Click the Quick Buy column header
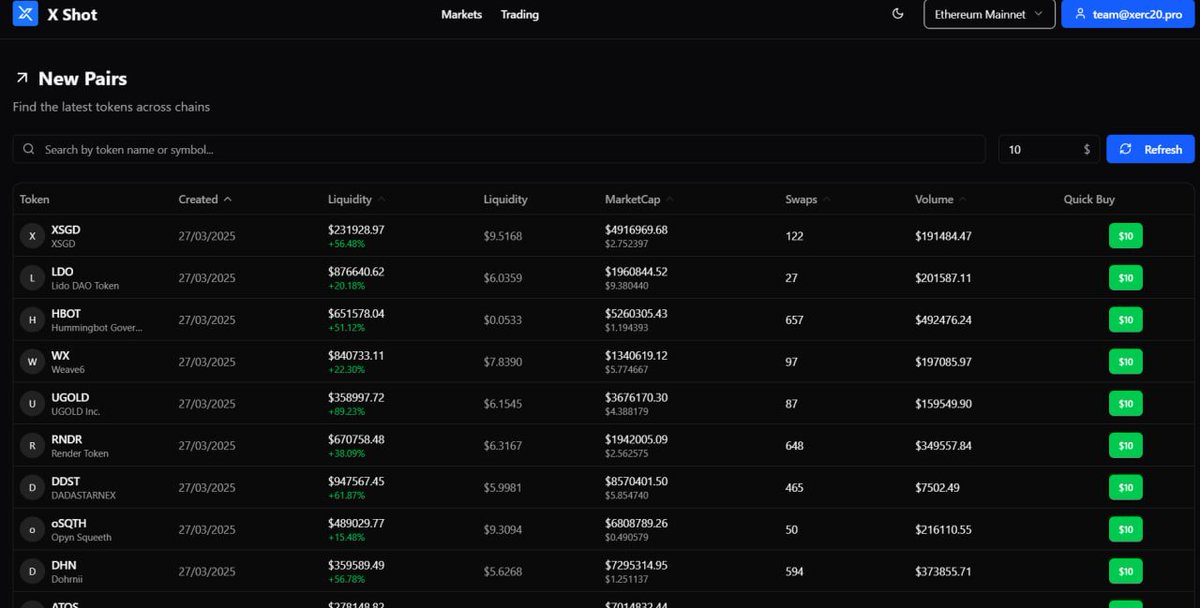Viewport: 1200px width, 608px height. click(x=1089, y=199)
